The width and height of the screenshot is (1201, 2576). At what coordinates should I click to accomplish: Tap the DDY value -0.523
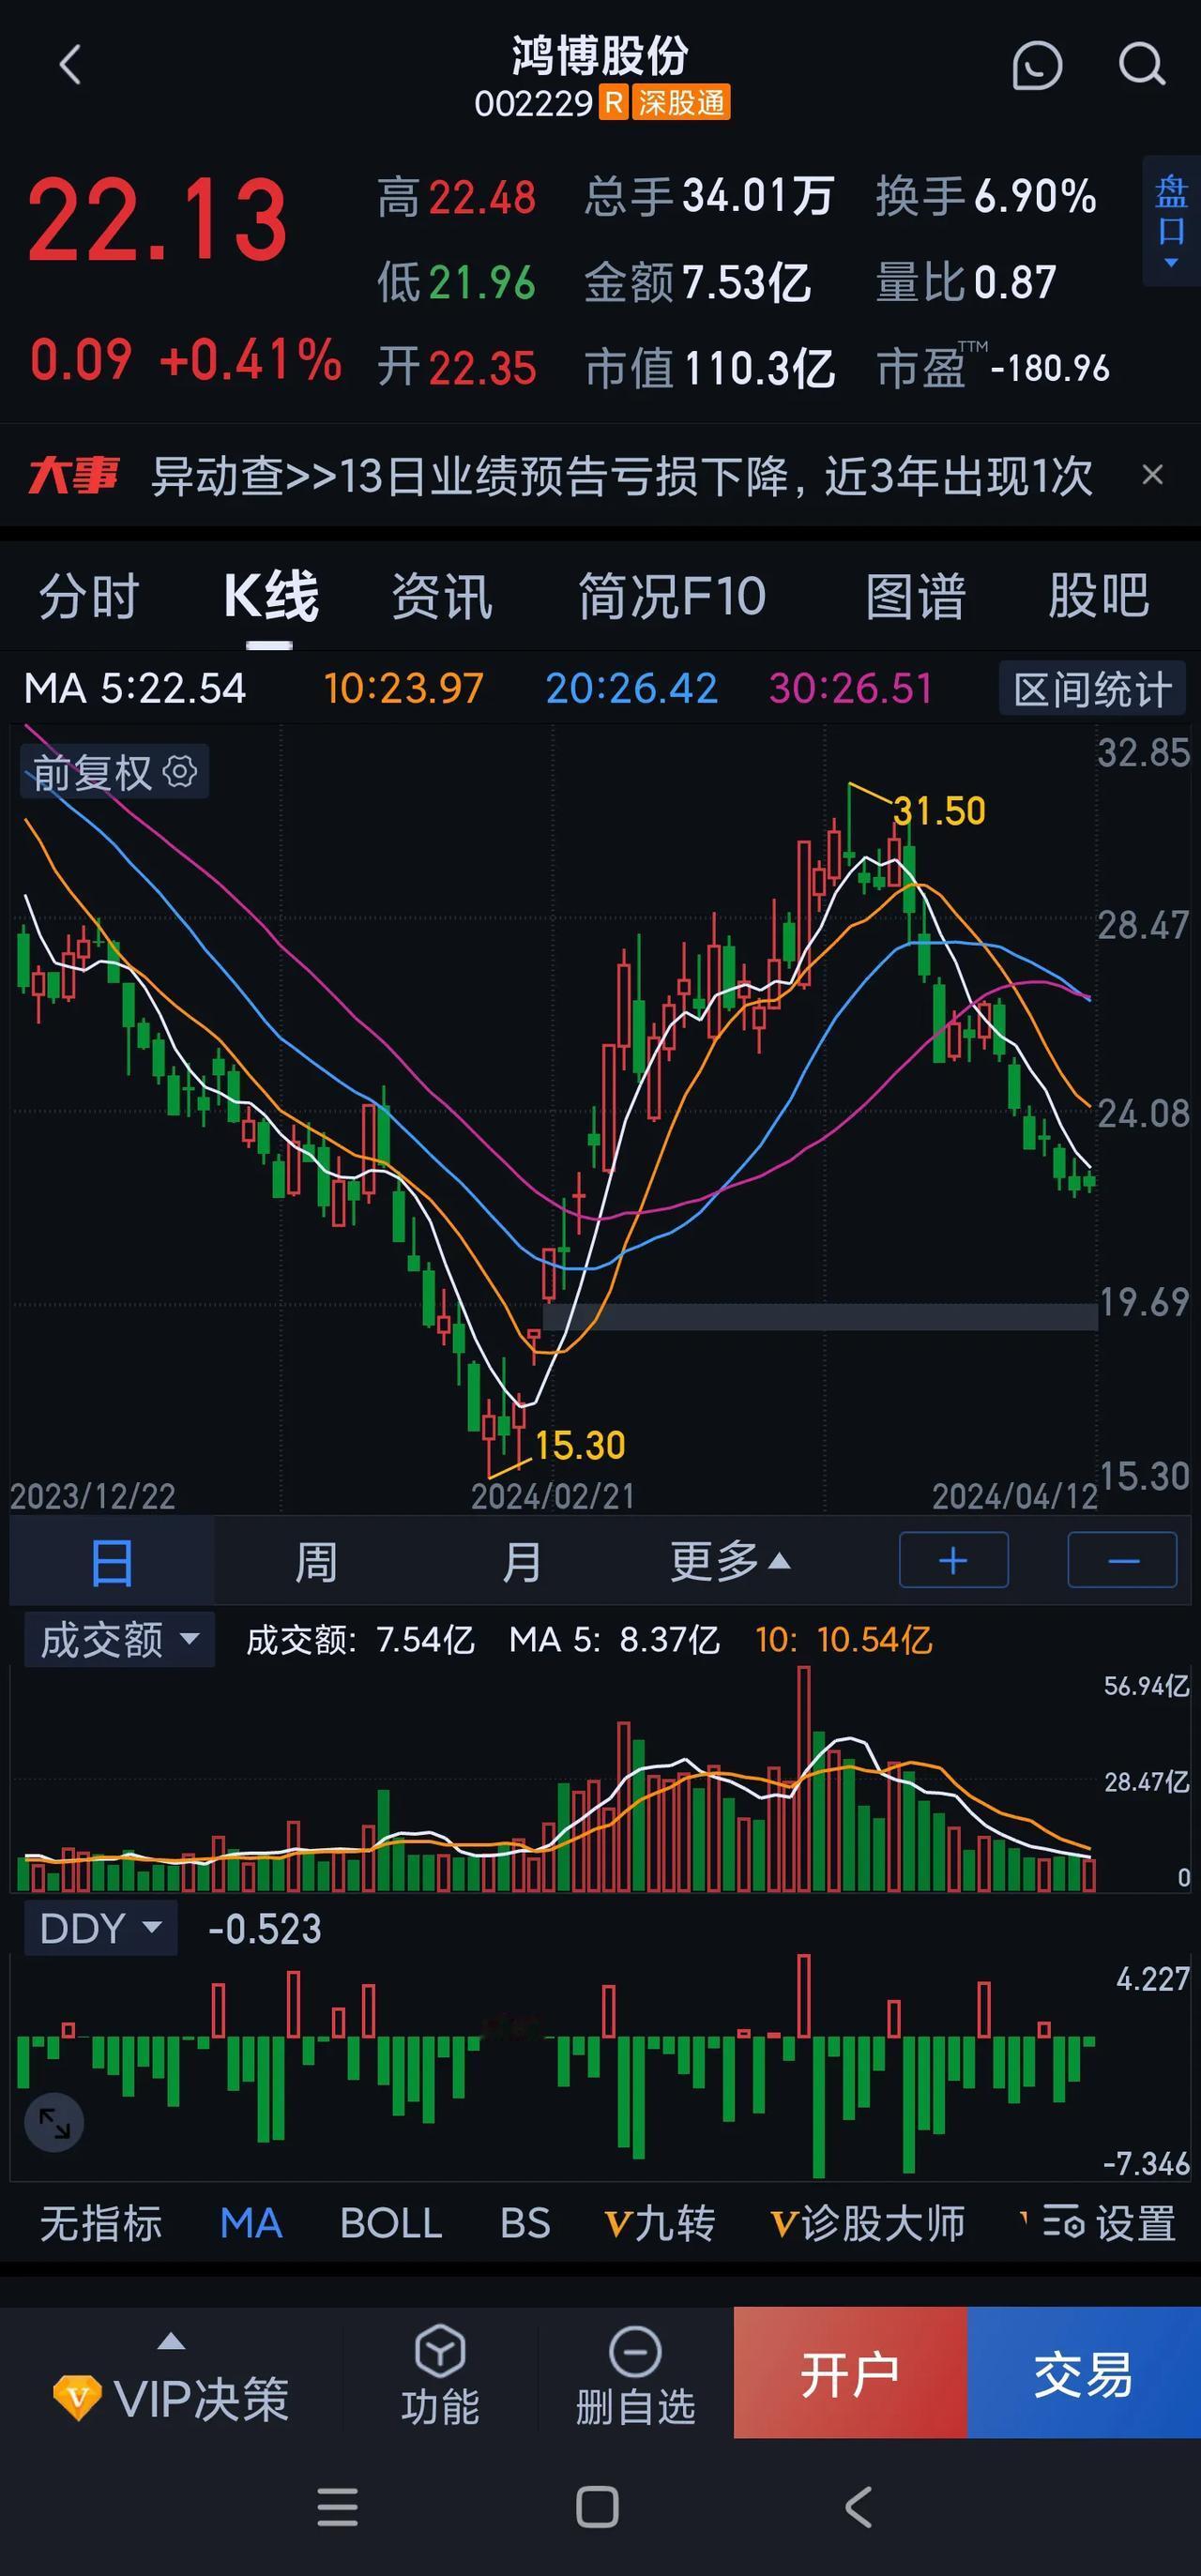coord(265,1928)
